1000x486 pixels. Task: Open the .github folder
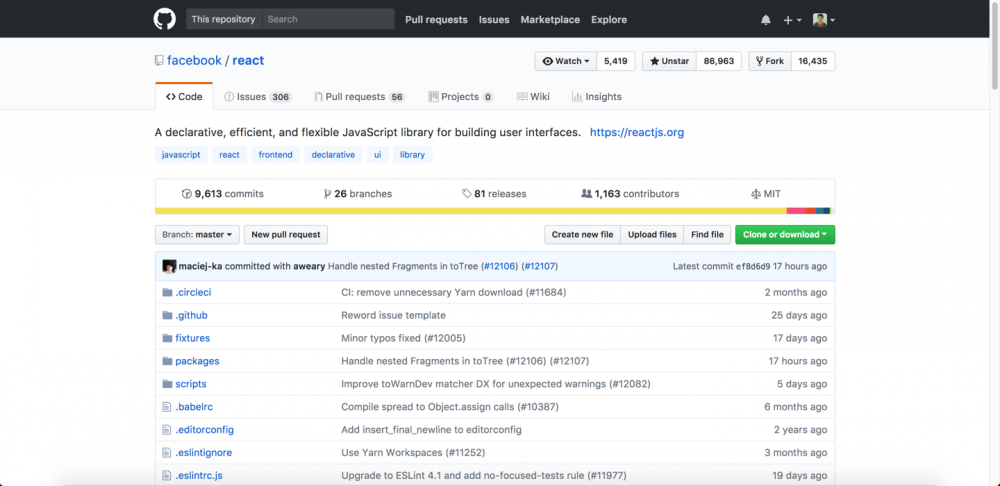[x=191, y=315]
